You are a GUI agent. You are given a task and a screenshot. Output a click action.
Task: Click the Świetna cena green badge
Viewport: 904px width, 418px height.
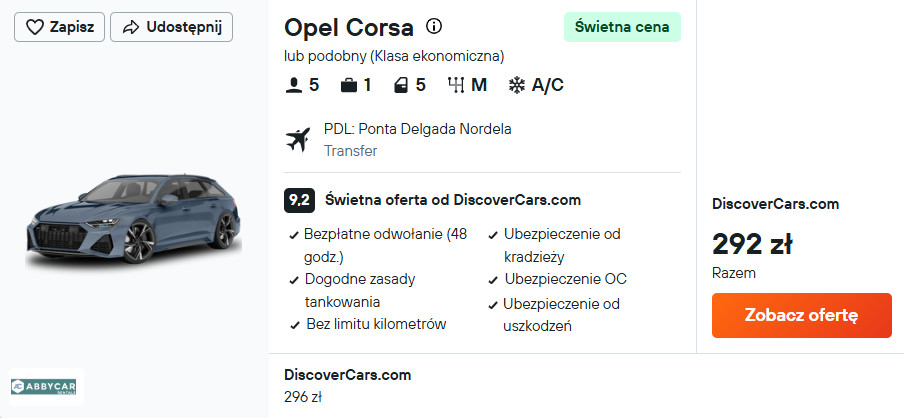(621, 27)
